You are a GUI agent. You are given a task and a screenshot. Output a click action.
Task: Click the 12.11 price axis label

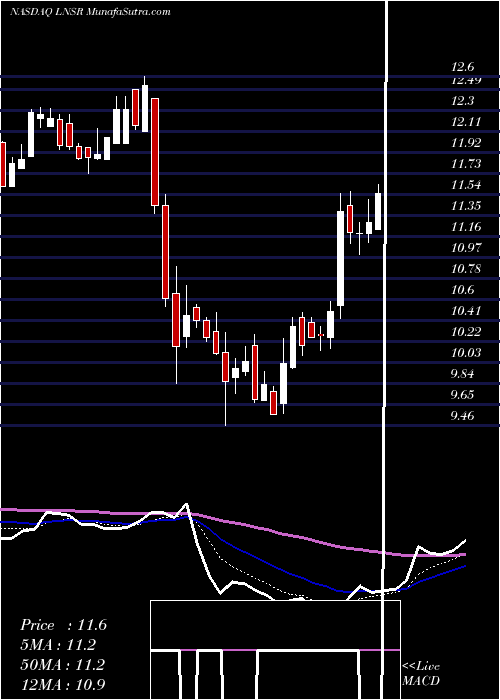(x=465, y=122)
